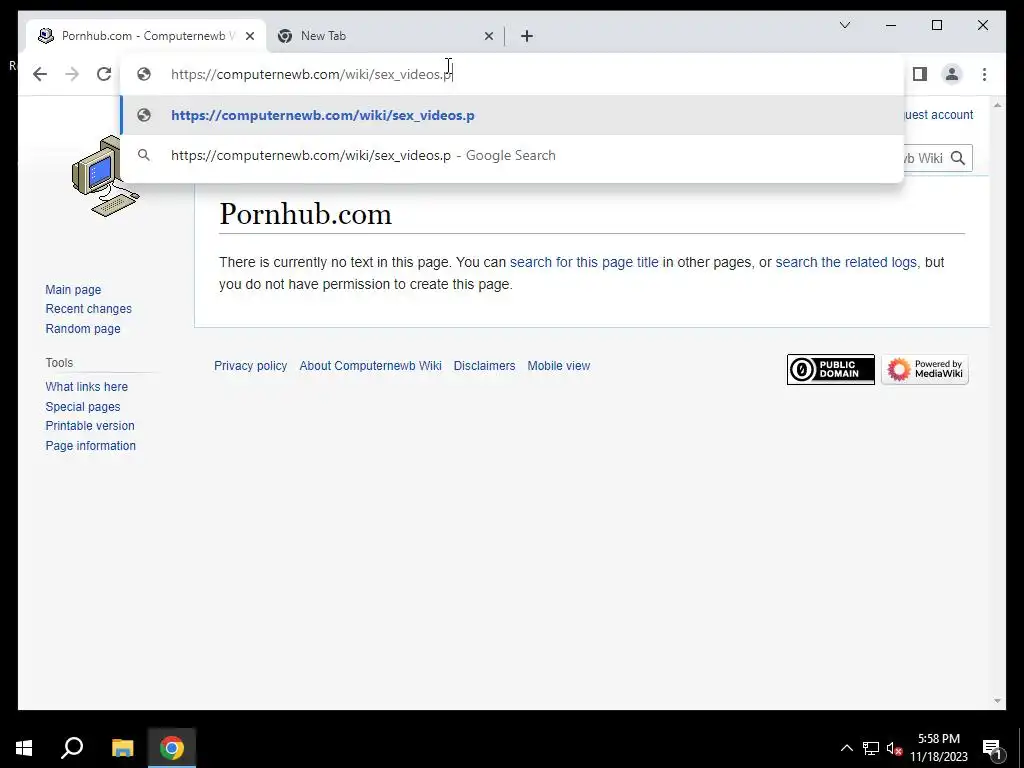Click the Powered by MediaWiki badge
The image size is (1024, 768).
925,370
